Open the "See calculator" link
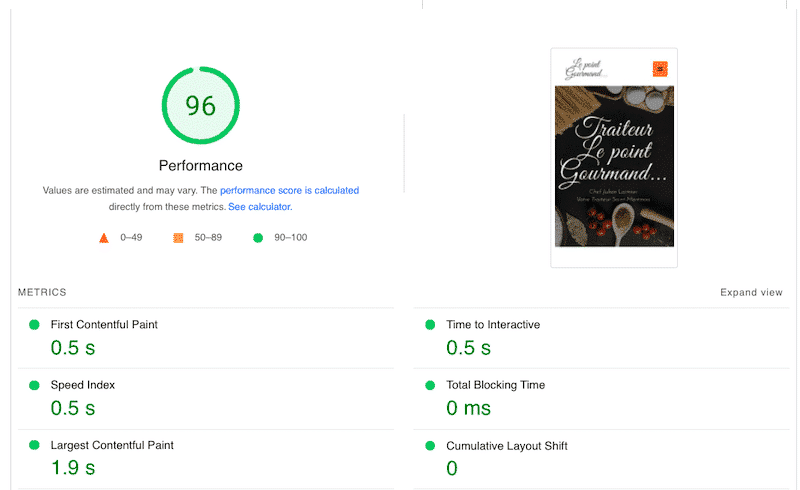Viewport: 800px width, 490px height. point(259,207)
